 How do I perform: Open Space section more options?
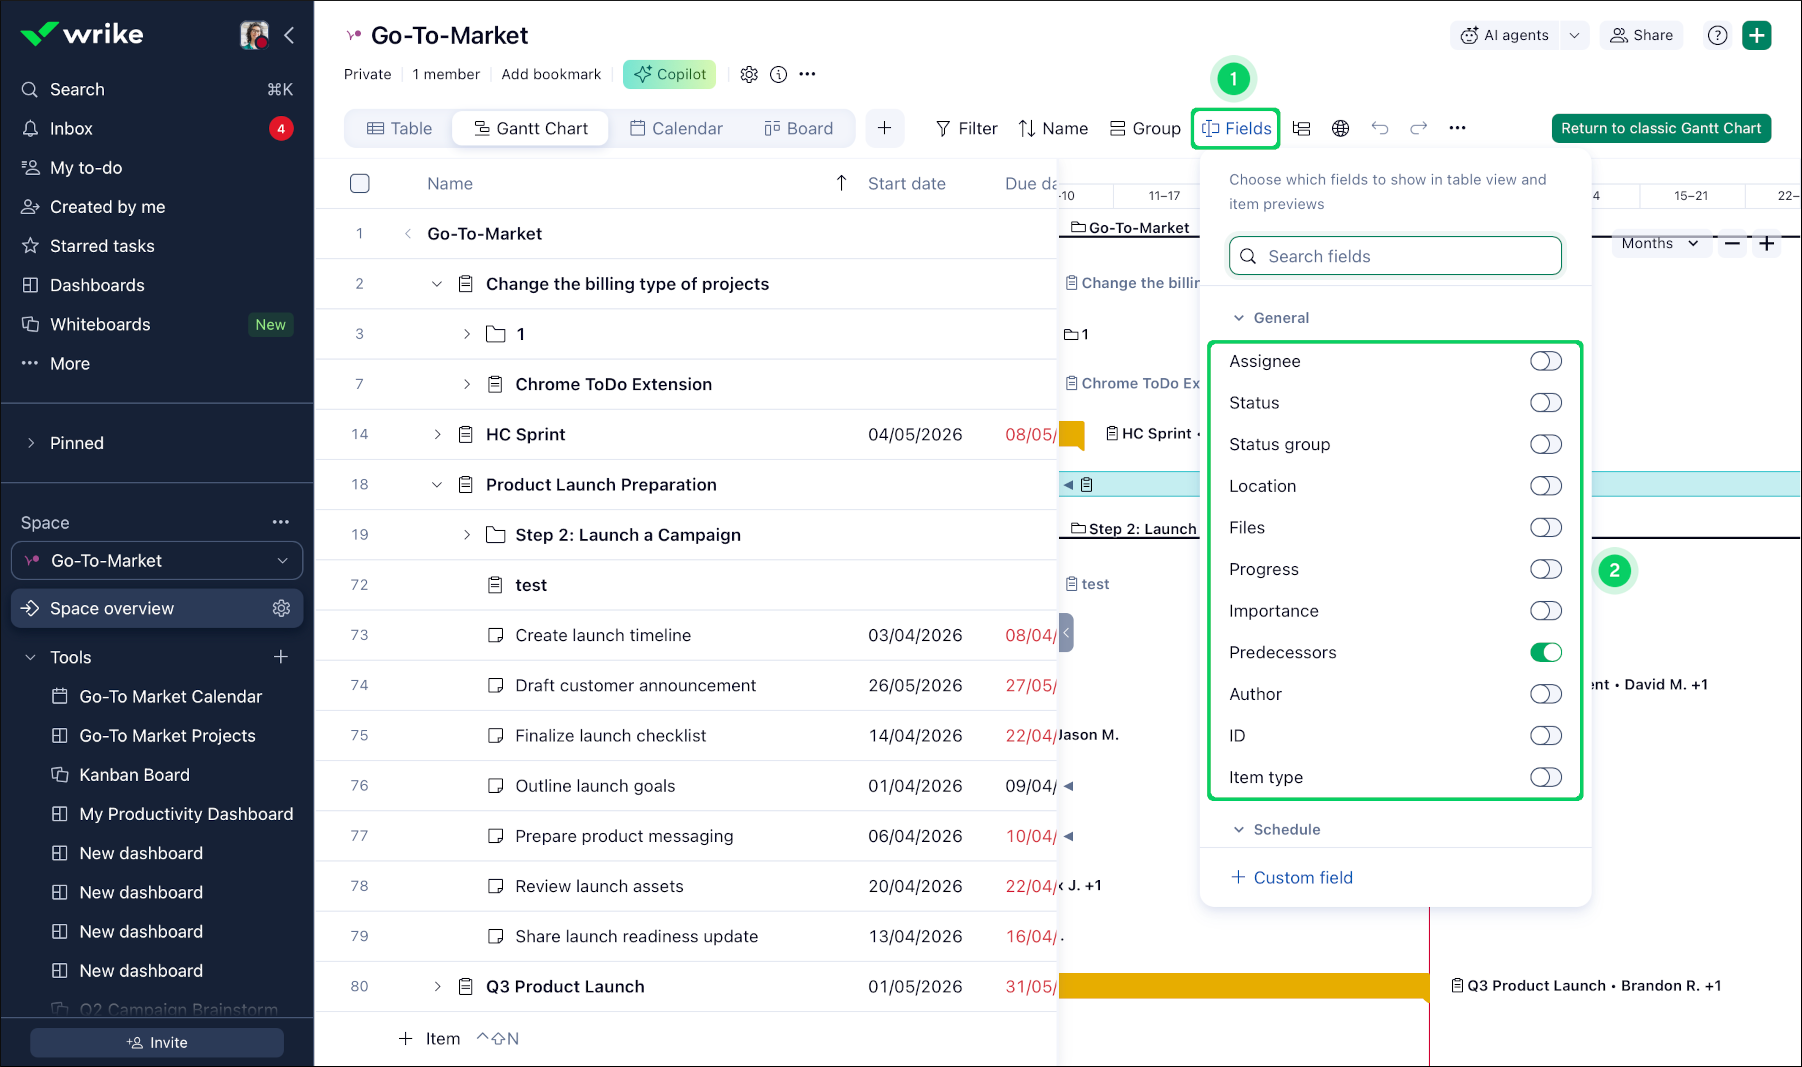point(281,522)
